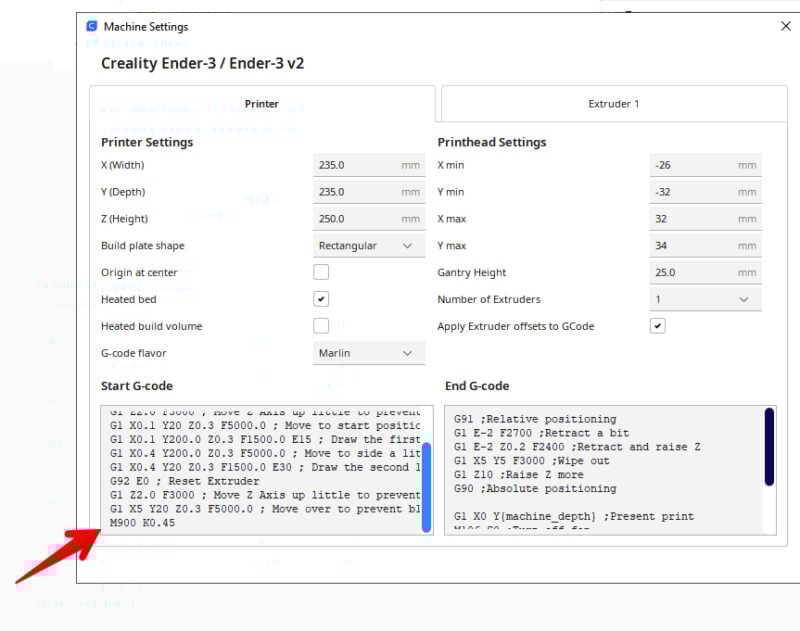Click the X min printhead field
Screen dimensions: 800x631
(x=706, y=165)
